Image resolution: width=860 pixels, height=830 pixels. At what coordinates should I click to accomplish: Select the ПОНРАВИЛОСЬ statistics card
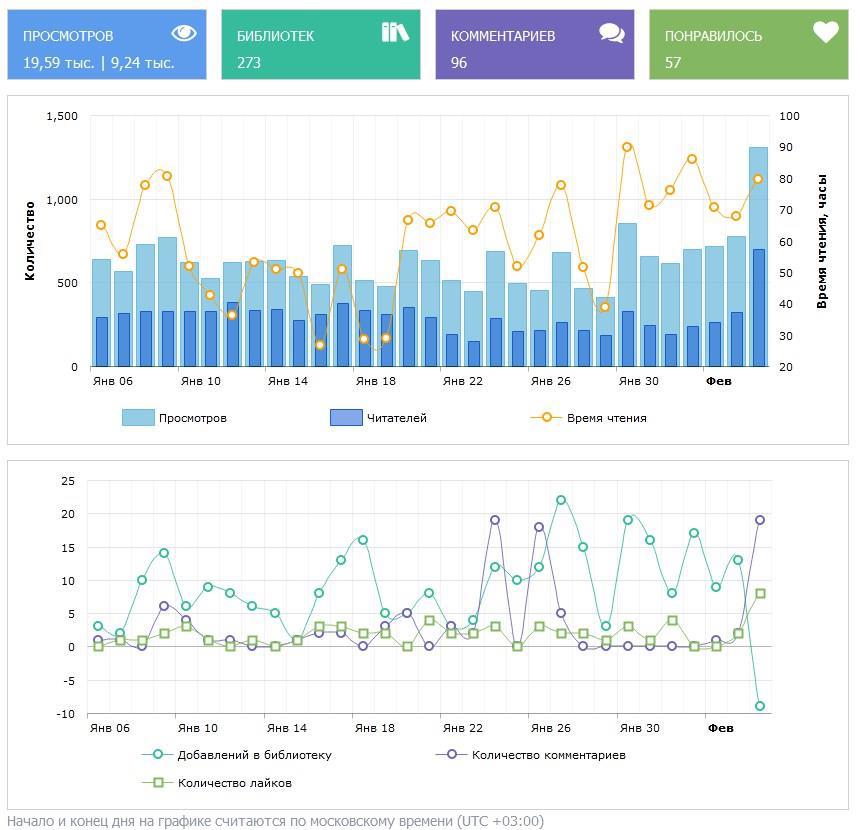click(x=748, y=45)
